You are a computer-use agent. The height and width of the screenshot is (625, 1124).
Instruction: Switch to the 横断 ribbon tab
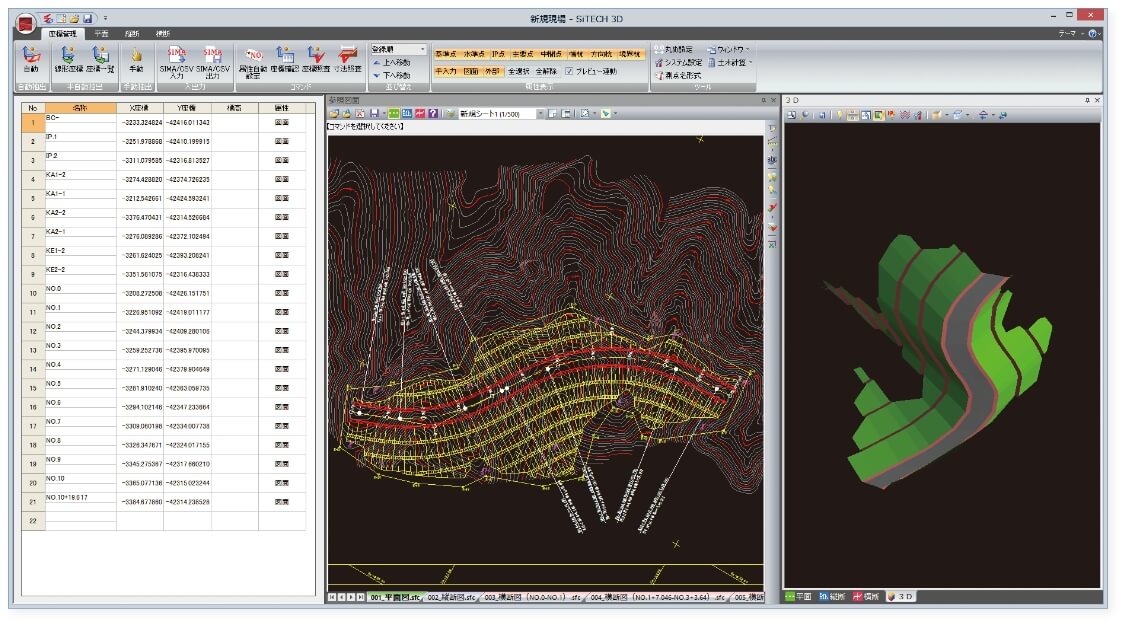click(163, 34)
